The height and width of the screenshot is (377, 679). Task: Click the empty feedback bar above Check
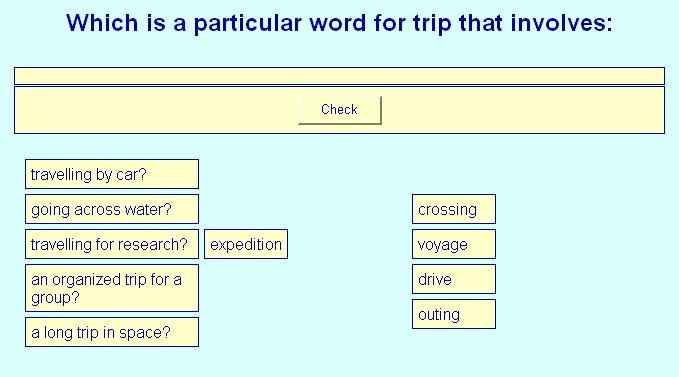[x=340, y=76]
